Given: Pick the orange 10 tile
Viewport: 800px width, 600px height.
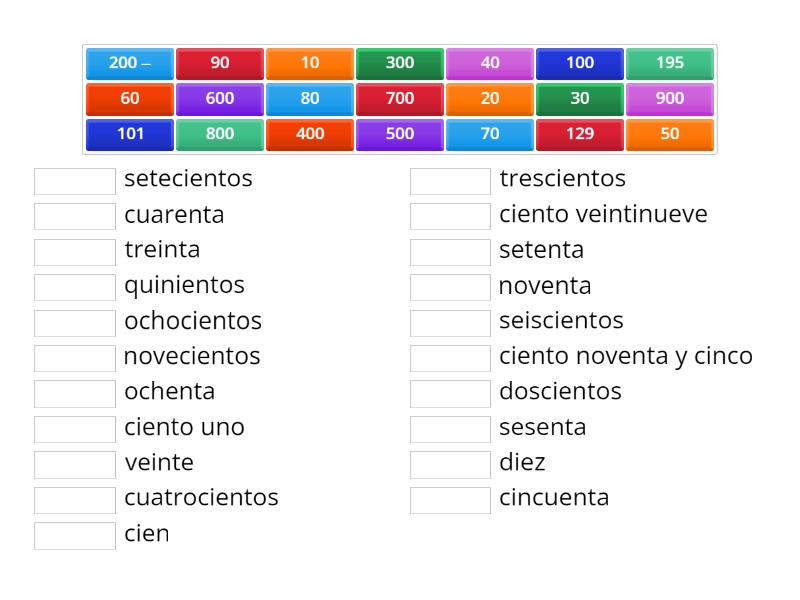Looking at the screenshot, I should (309, 63).
